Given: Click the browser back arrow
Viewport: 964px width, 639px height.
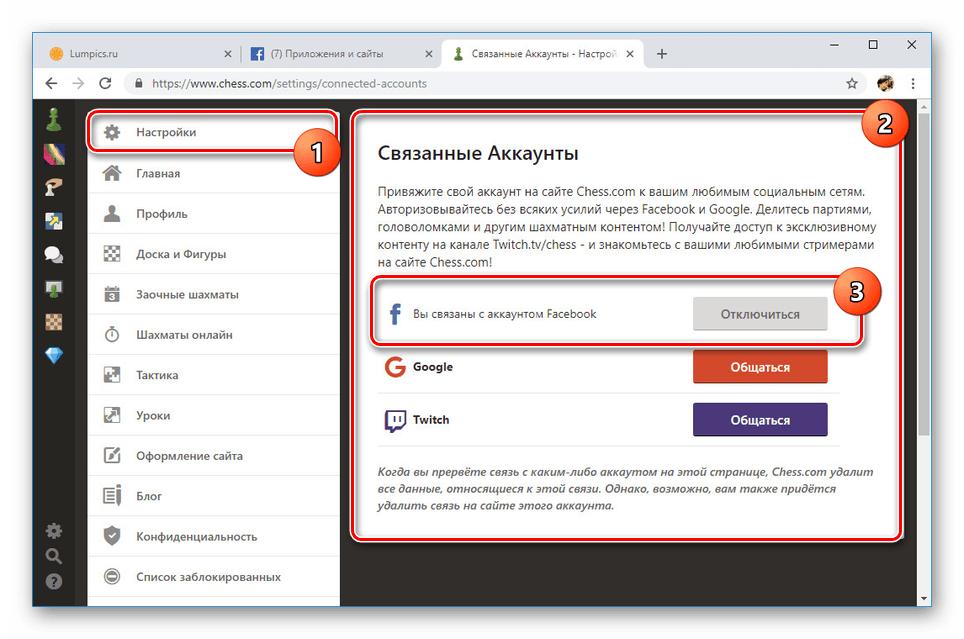Looking at the screenshot, I should pyautogui.click(x=52, y=84).
